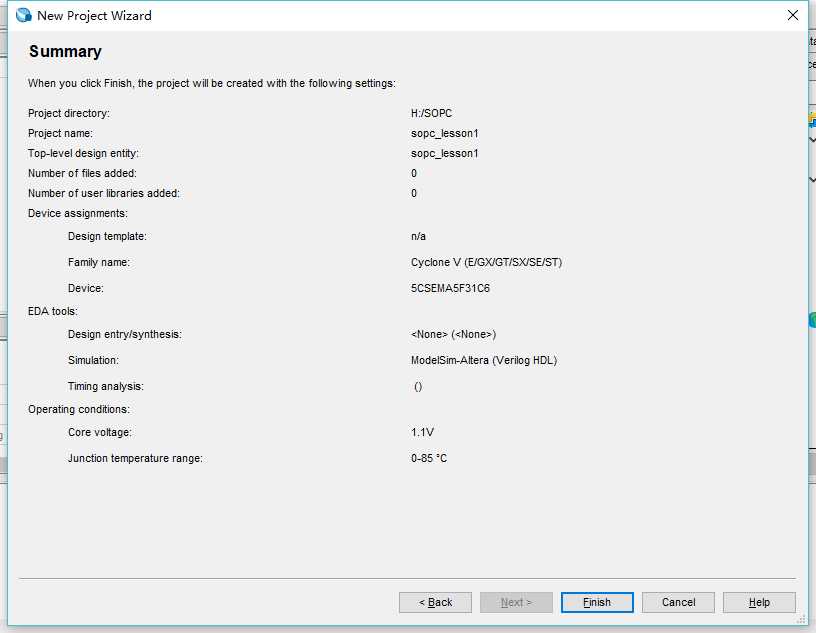Click the device value 5CSEMA5F31C6
Screen dimensions: 816x633
pyautogui.click(x=450, y=288)
